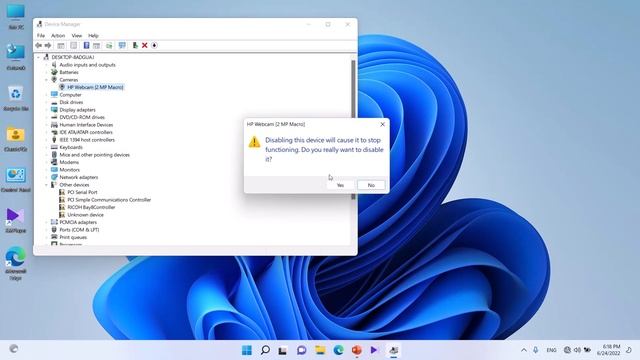Open the Windows Start menu
The image size is (640, 360).
[x=247, y=350]
